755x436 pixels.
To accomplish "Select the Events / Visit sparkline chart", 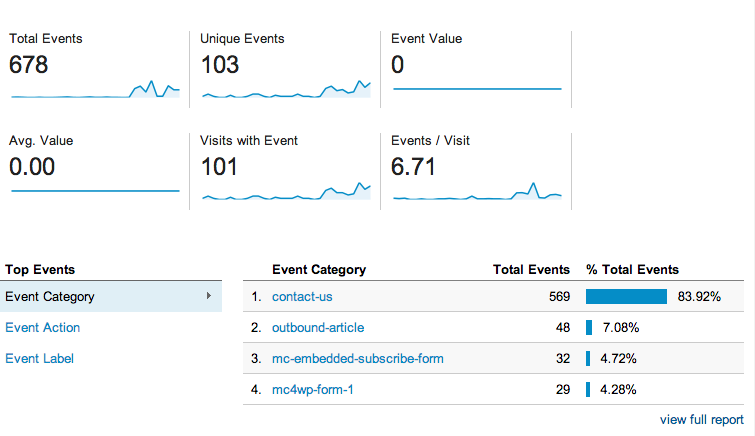I will [x=477, y=191].
